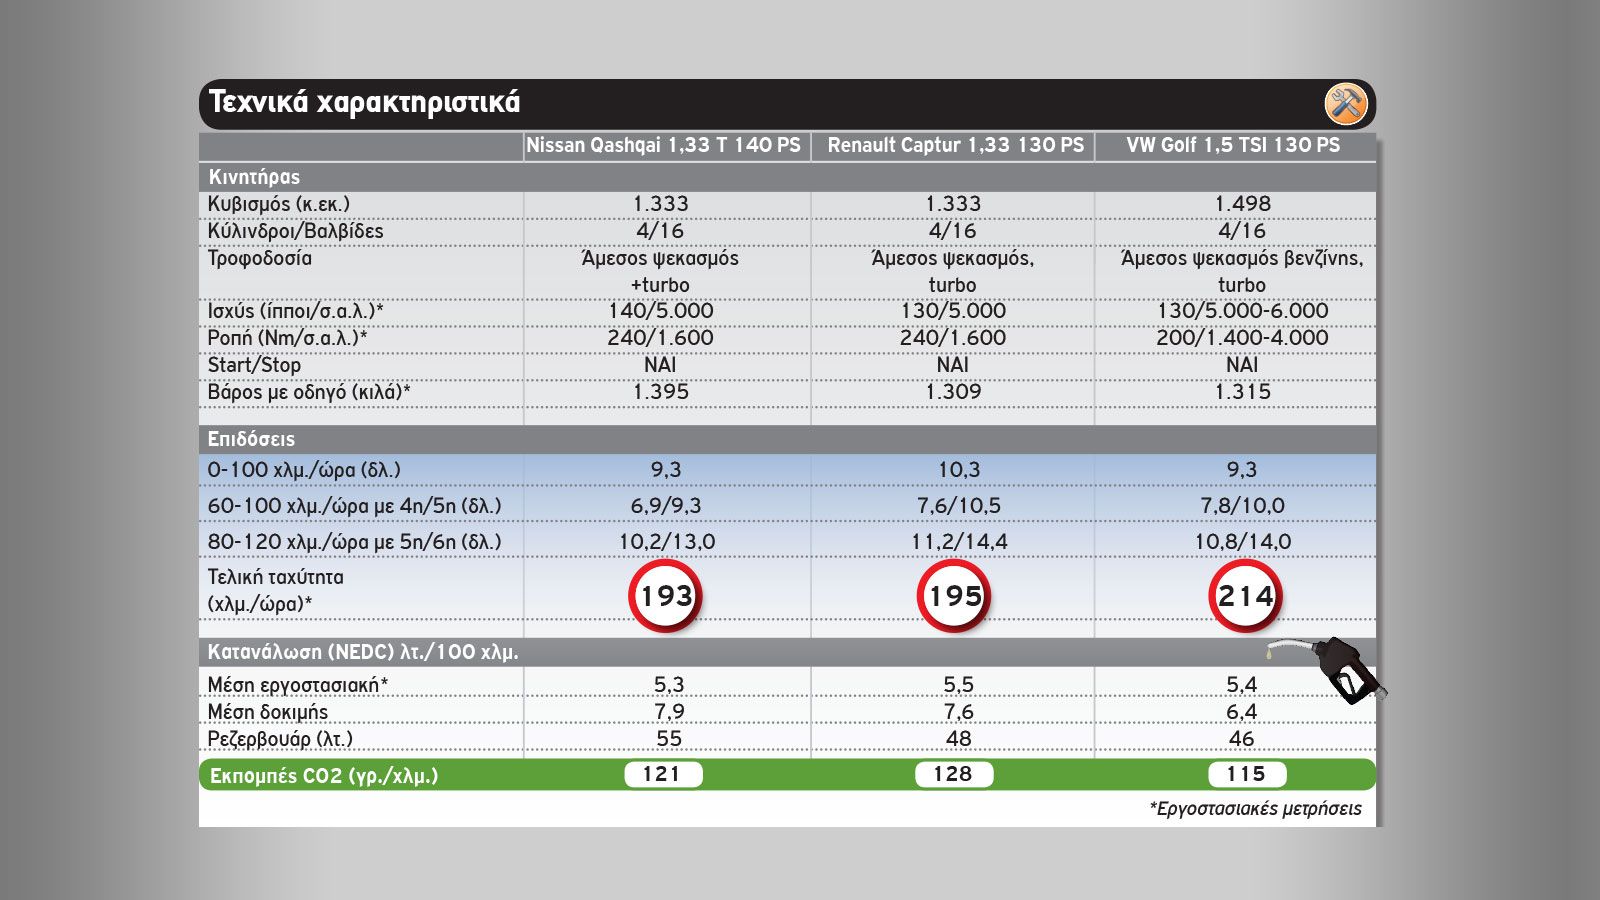Click the Κατανάλωση (NEDC) section header
The height and width of the screenshot is (900, 1600).
coord(363,652)
